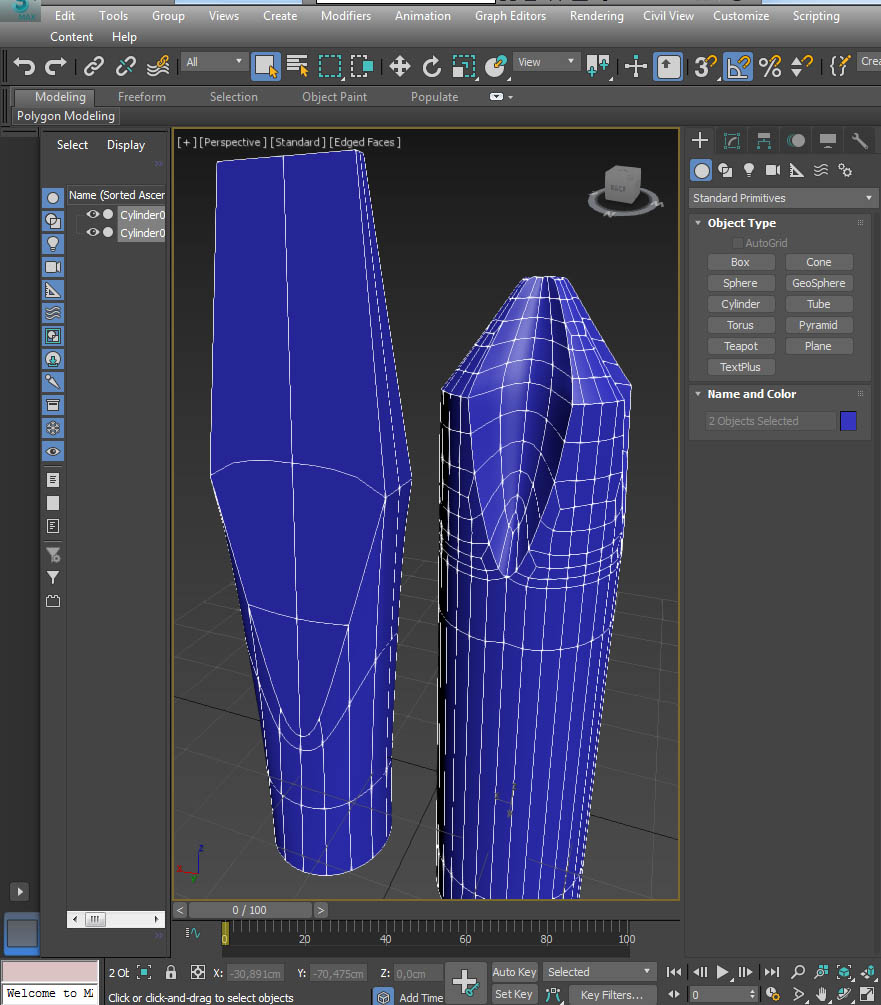
Task: Open the Modifiers menu
Action: [346, 16]
